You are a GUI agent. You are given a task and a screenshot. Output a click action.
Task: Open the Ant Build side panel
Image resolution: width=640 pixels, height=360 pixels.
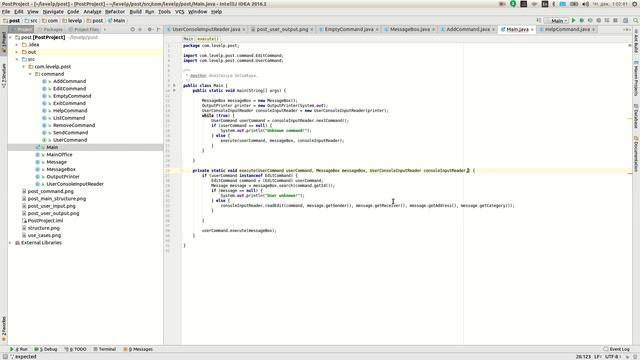point(636,42)
